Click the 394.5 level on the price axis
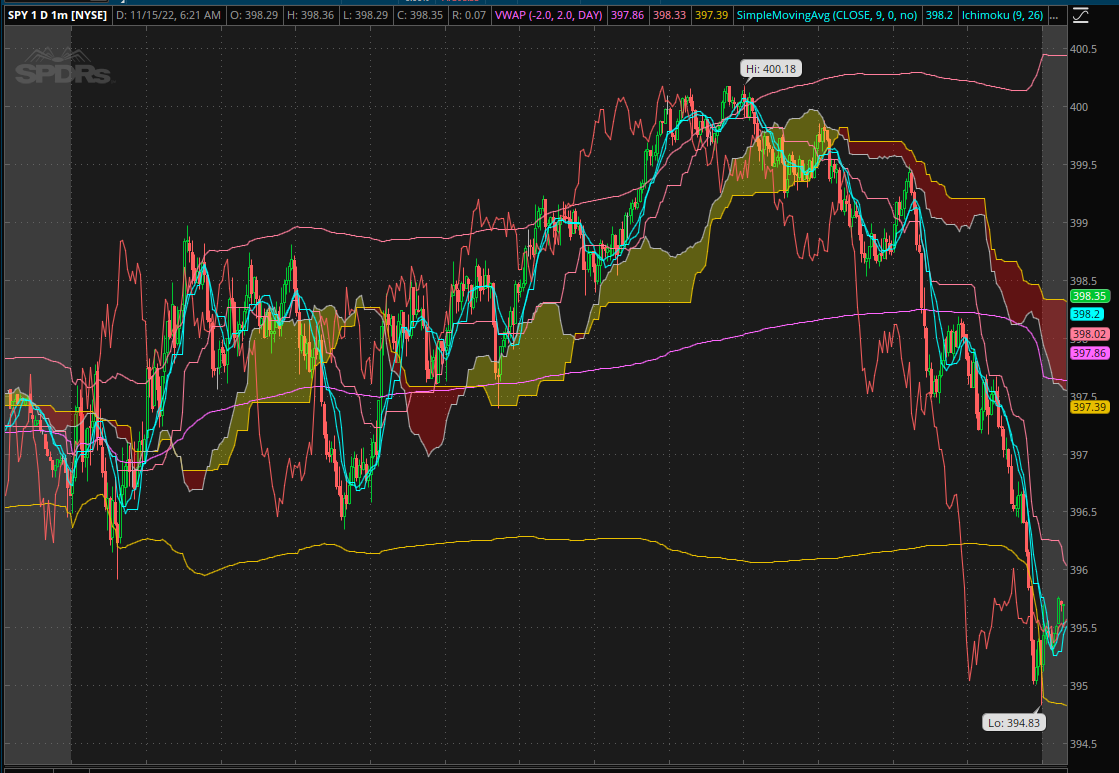This screenshot has height=773, width=1119. tap(1083, 744)
